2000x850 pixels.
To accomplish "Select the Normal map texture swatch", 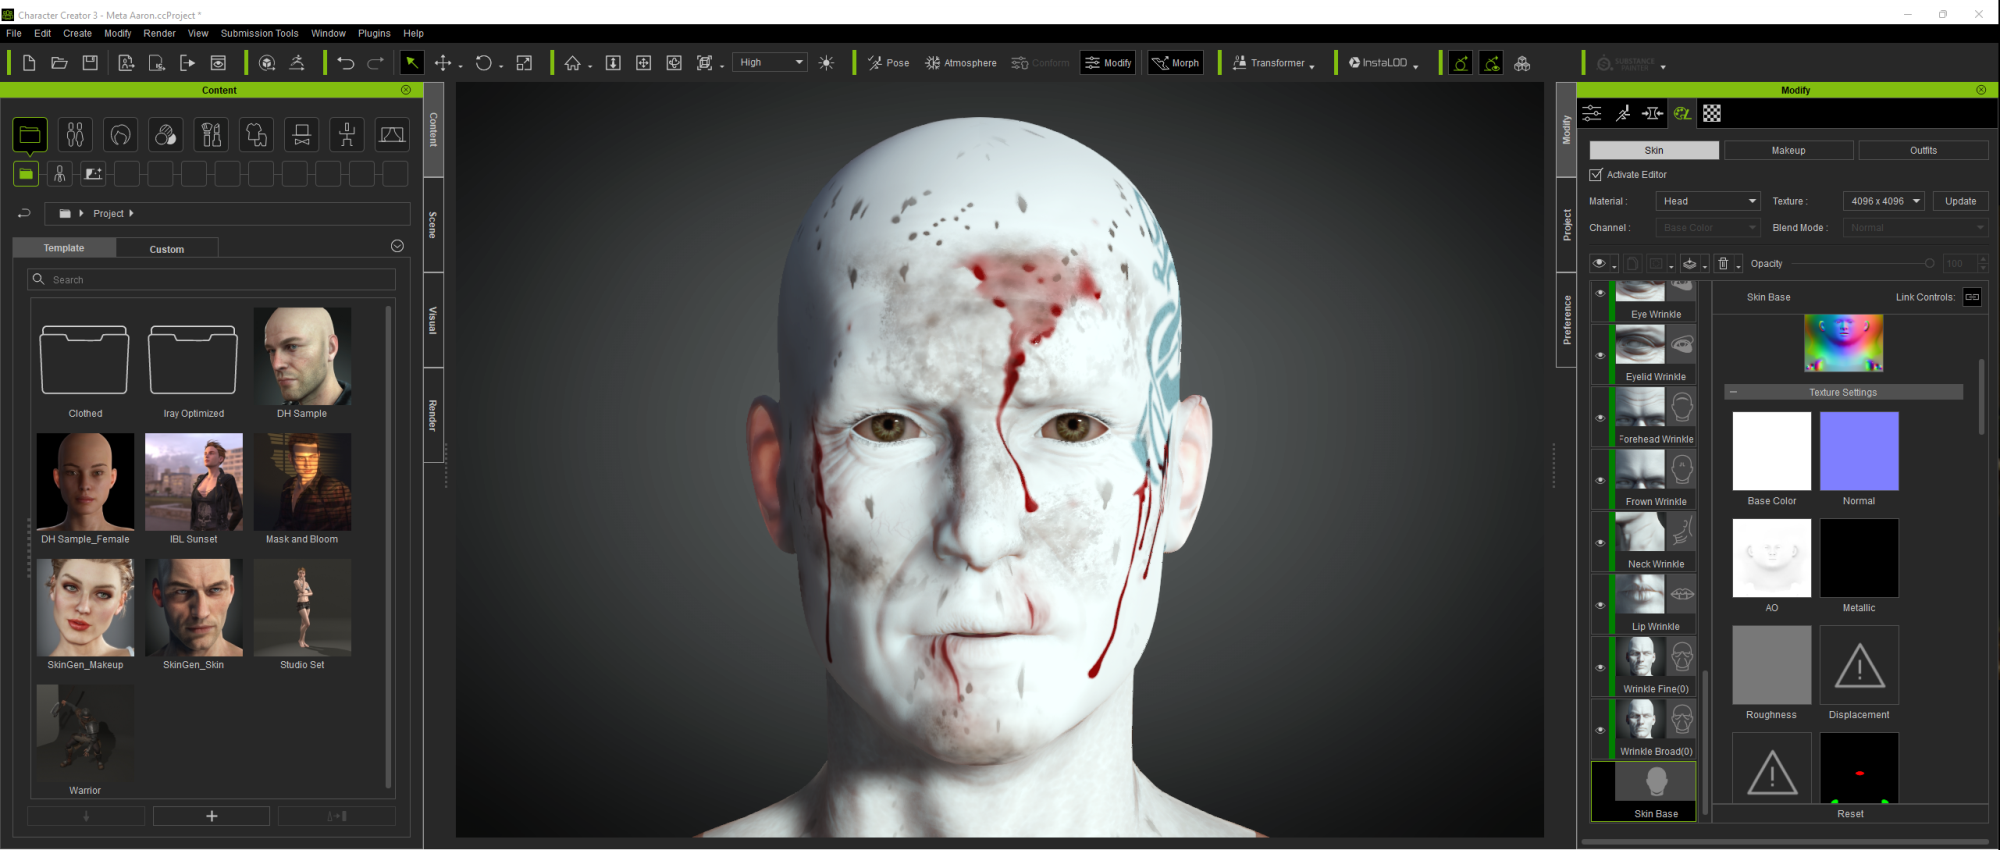I will [x=1859, y=451].
